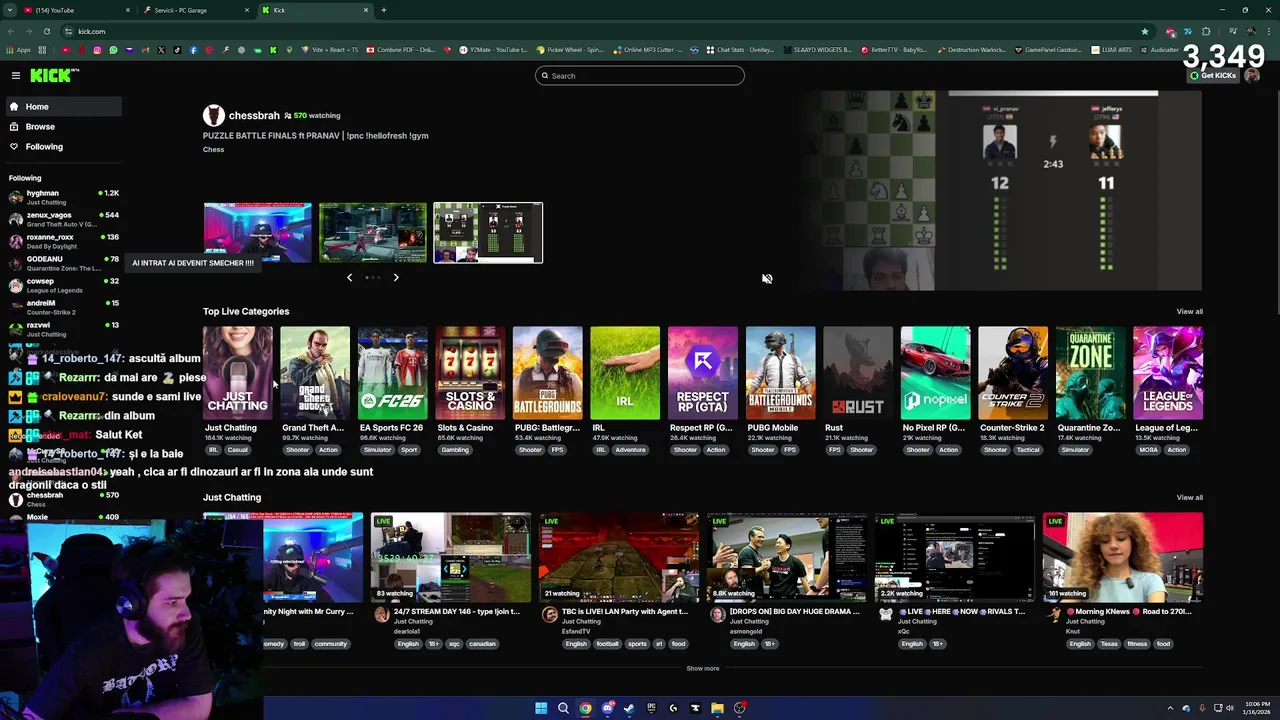This screenshot has width=1280, height=720.
Task: Open Windows taskbar search
Action: (563, 708)
